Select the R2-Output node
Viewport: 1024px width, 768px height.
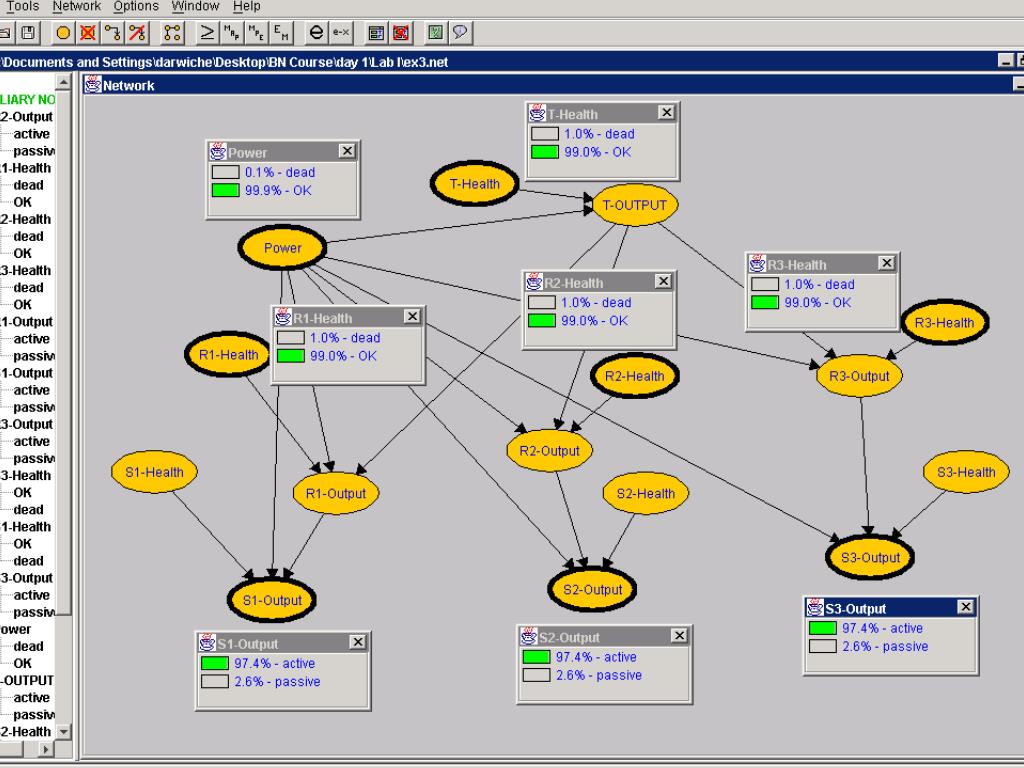tap(549, 451)
